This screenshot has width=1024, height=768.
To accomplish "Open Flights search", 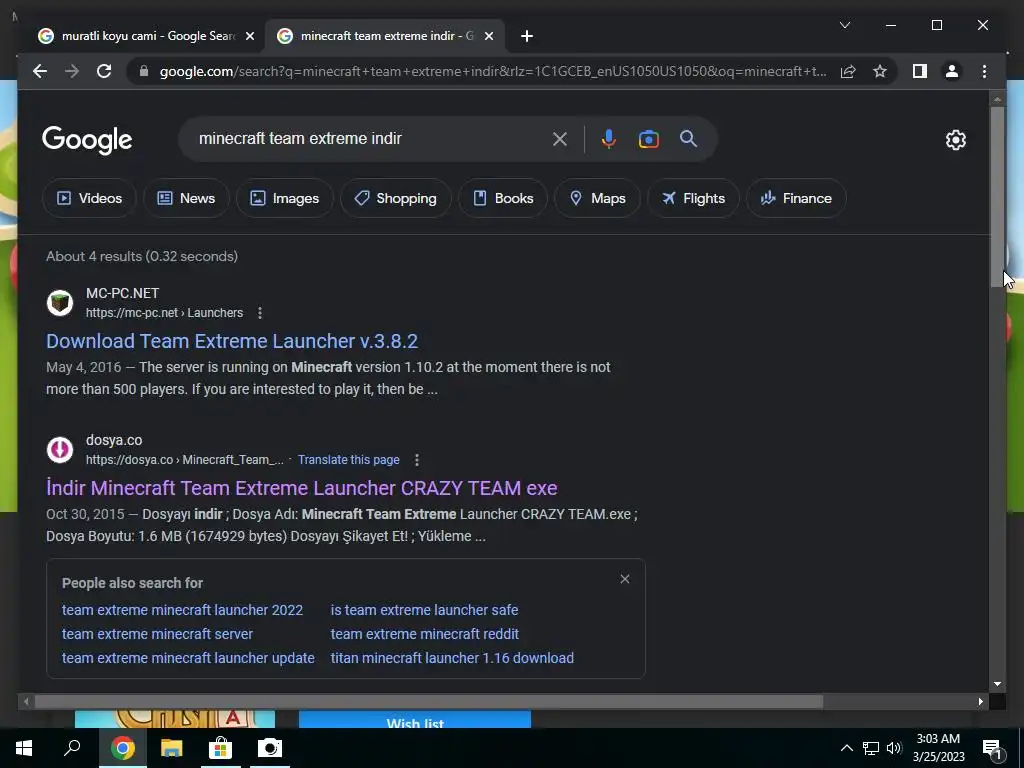I will [x=693, y=198].
